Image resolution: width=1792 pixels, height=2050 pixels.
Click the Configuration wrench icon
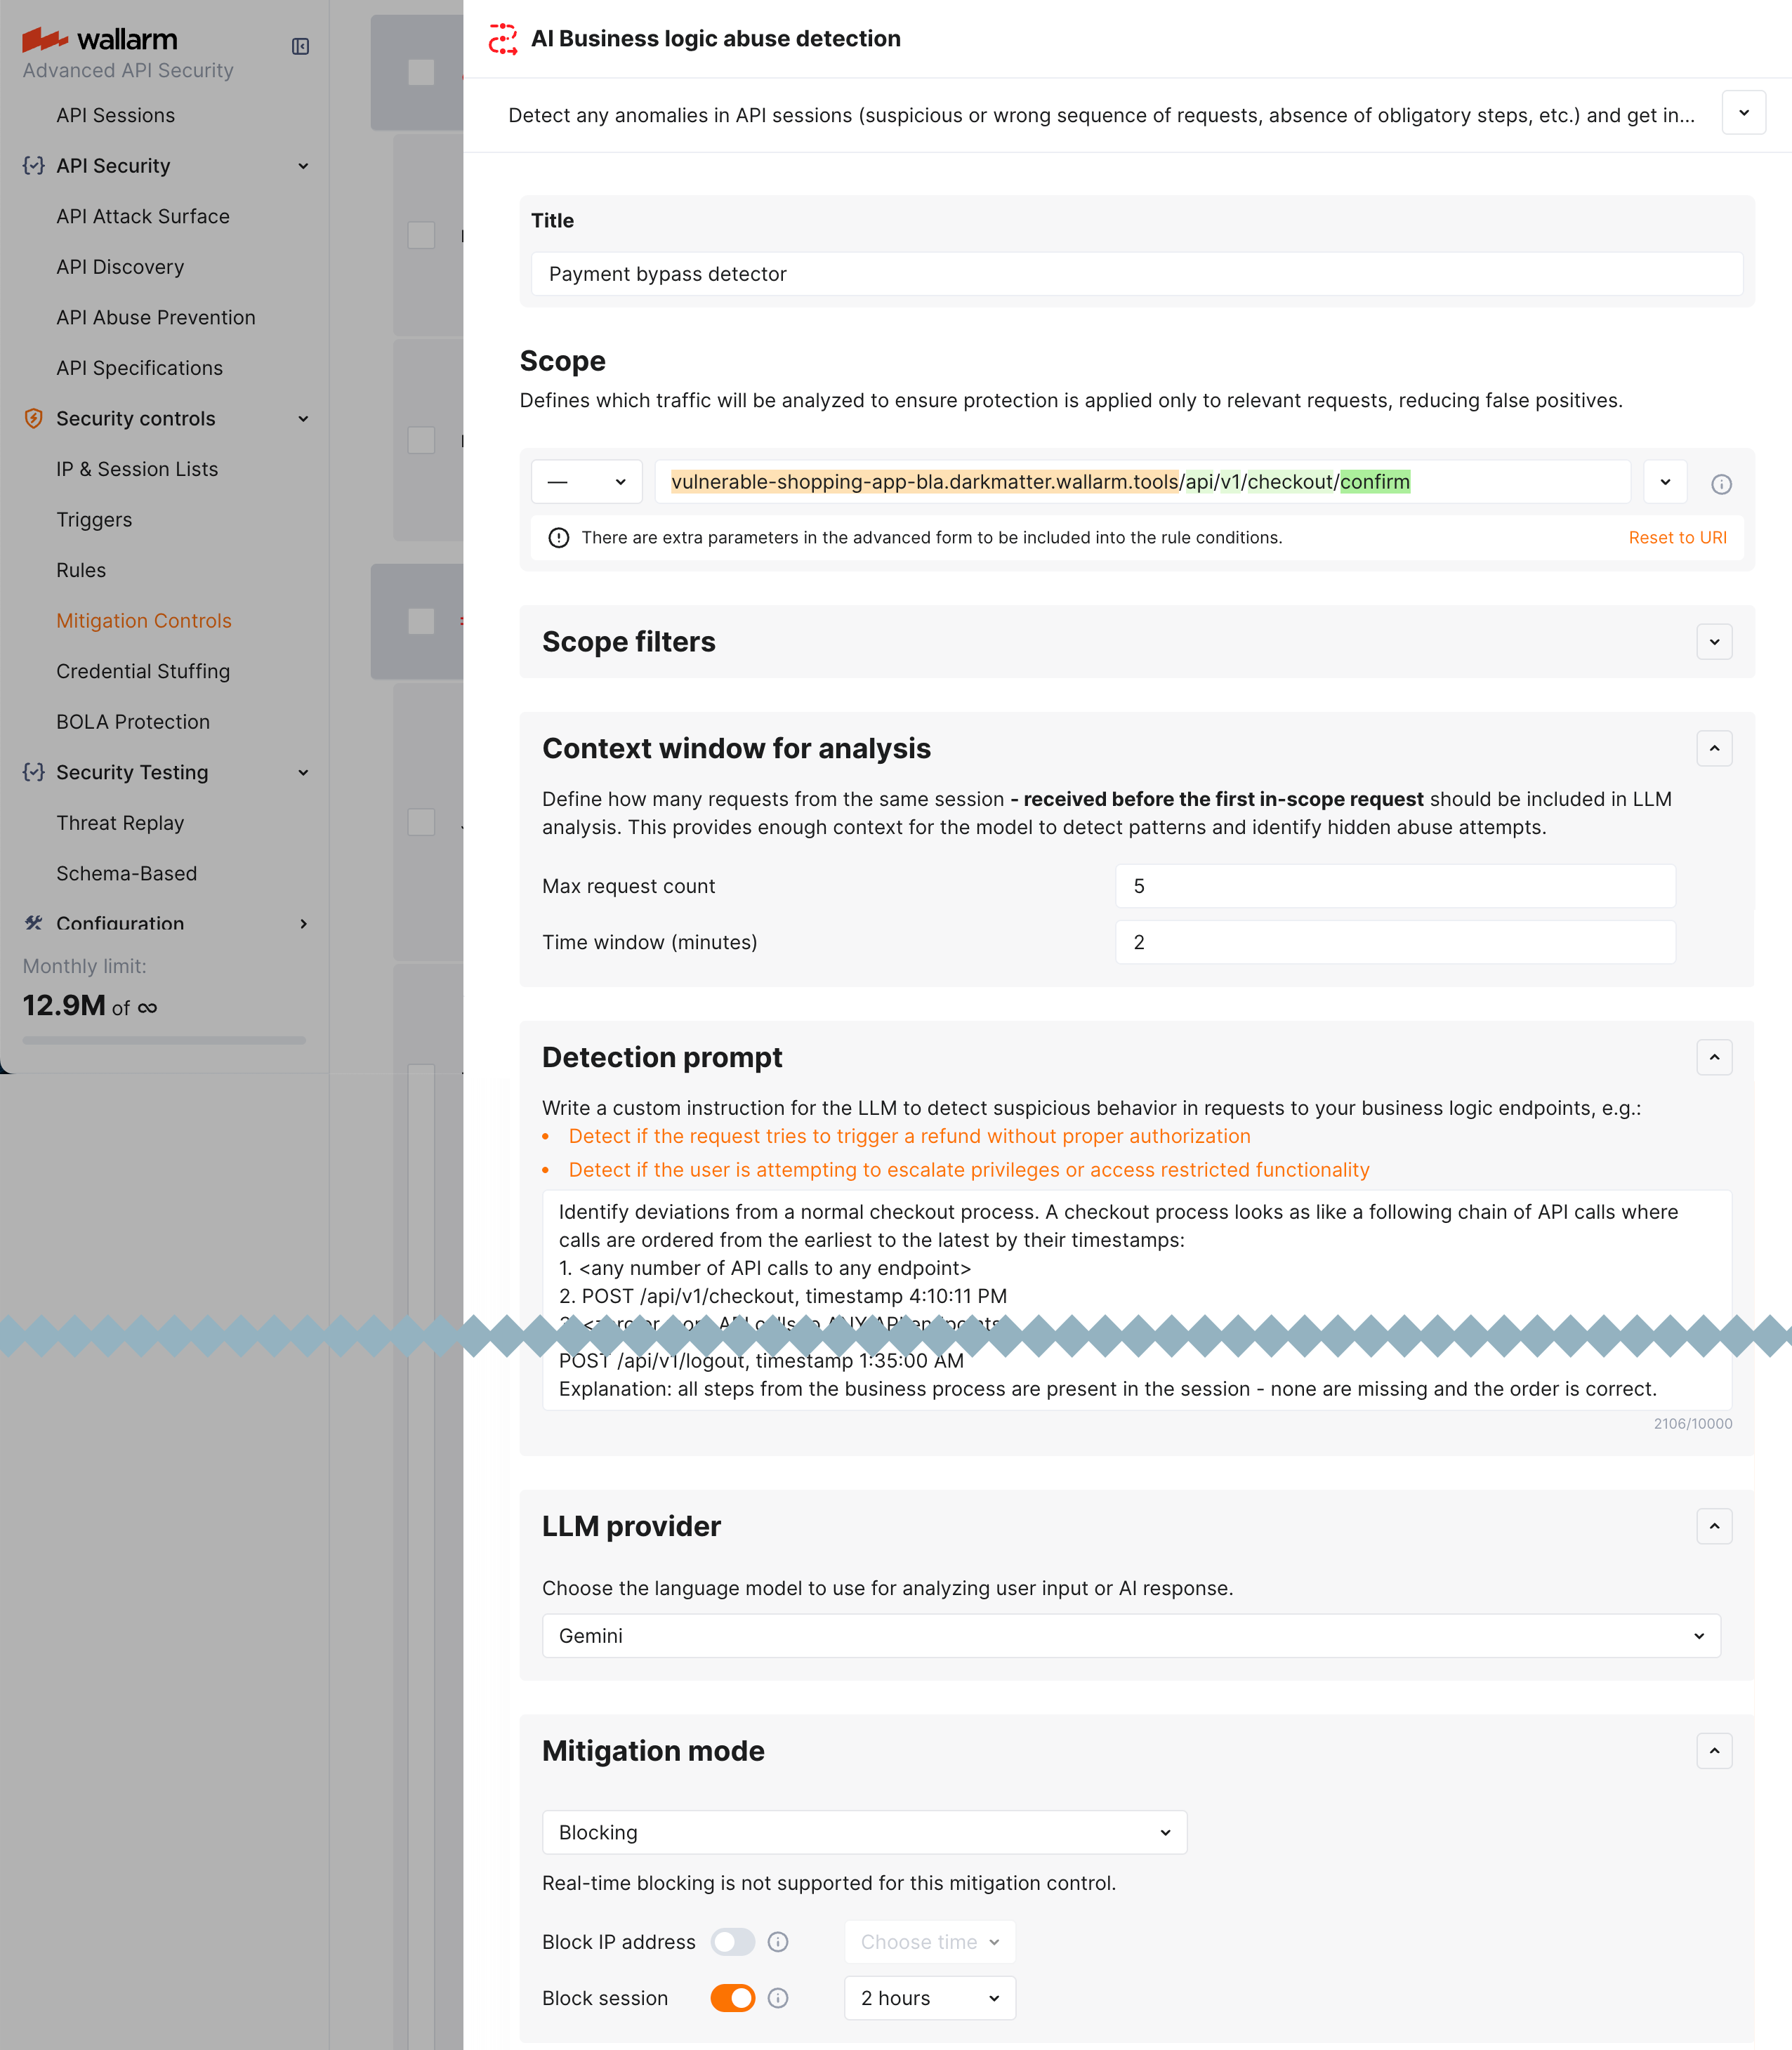(33, 924)
